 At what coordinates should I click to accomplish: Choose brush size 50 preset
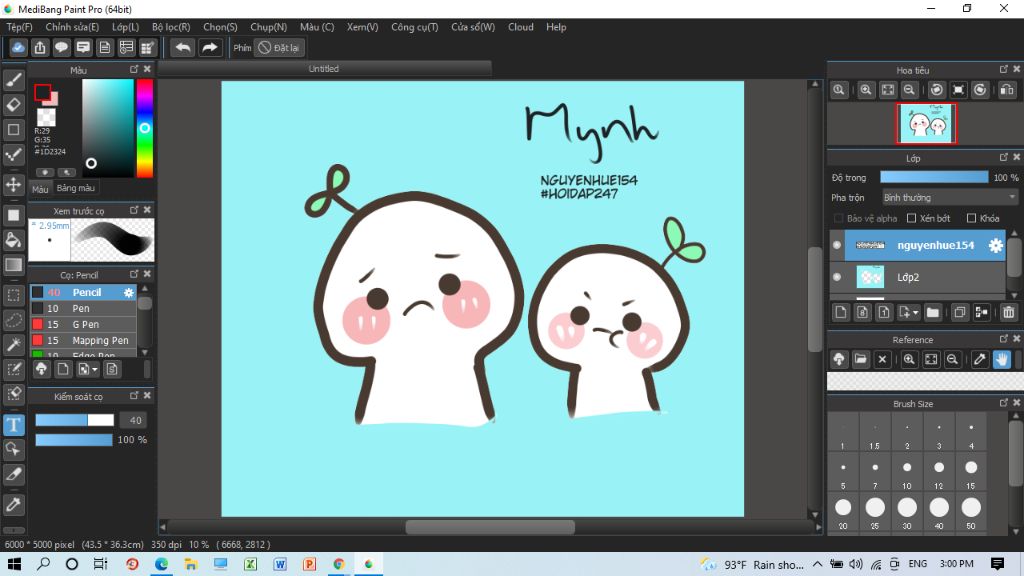click(971, 513)
